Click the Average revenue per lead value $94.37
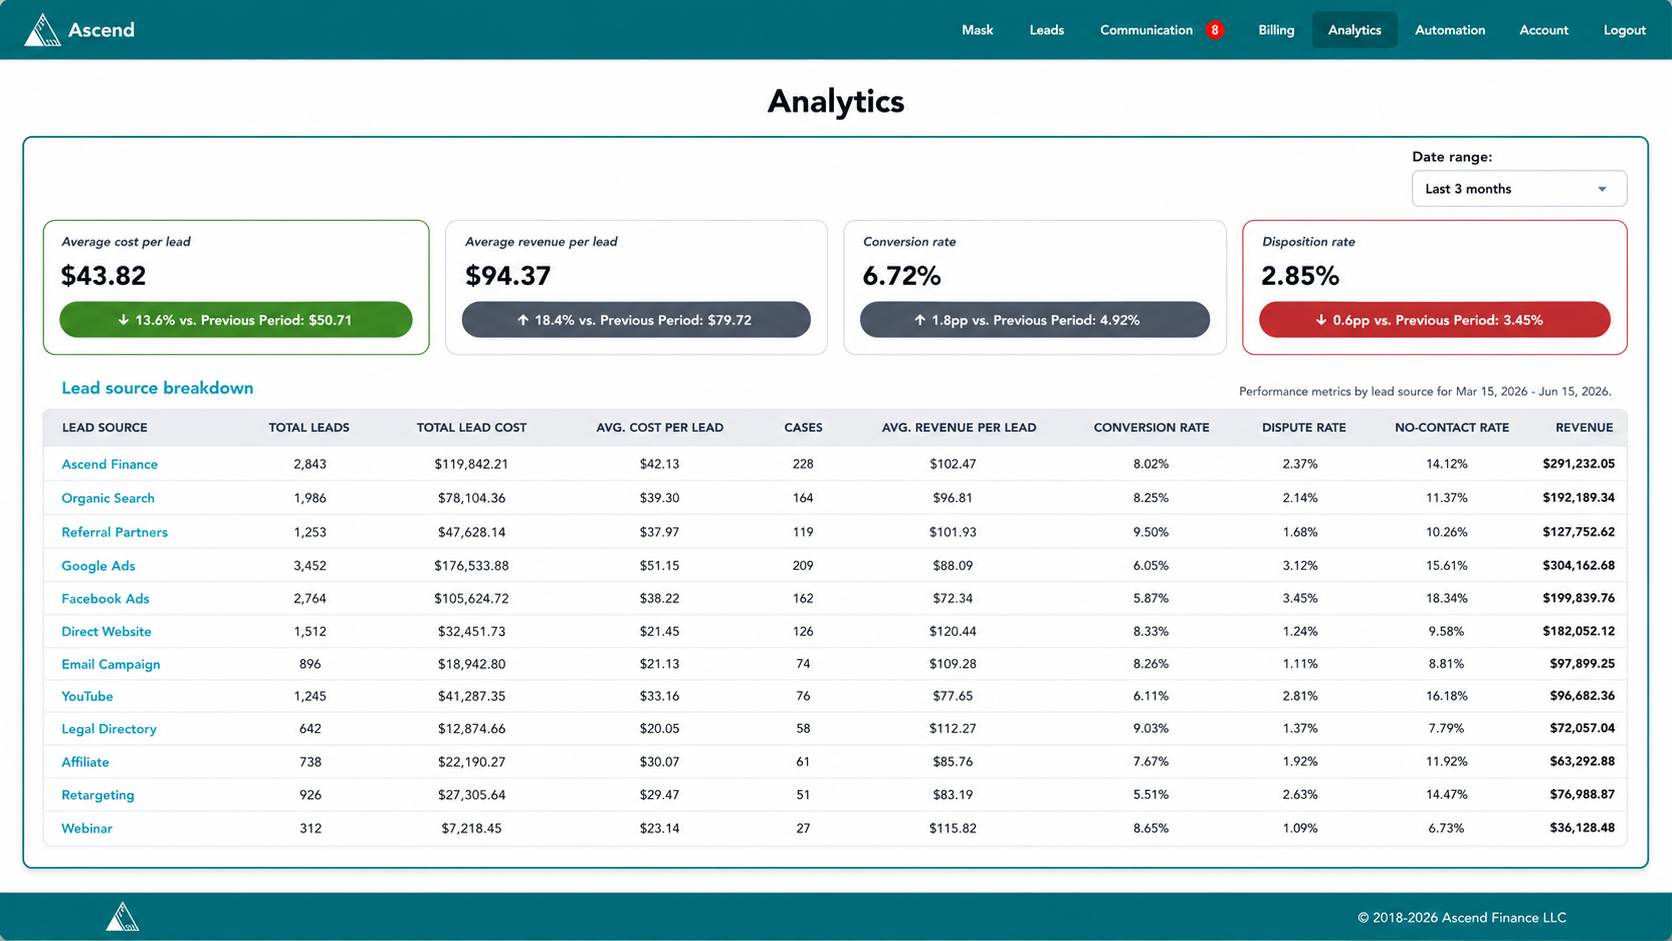Screen dimensions: 1672x941 coord(508,276)
